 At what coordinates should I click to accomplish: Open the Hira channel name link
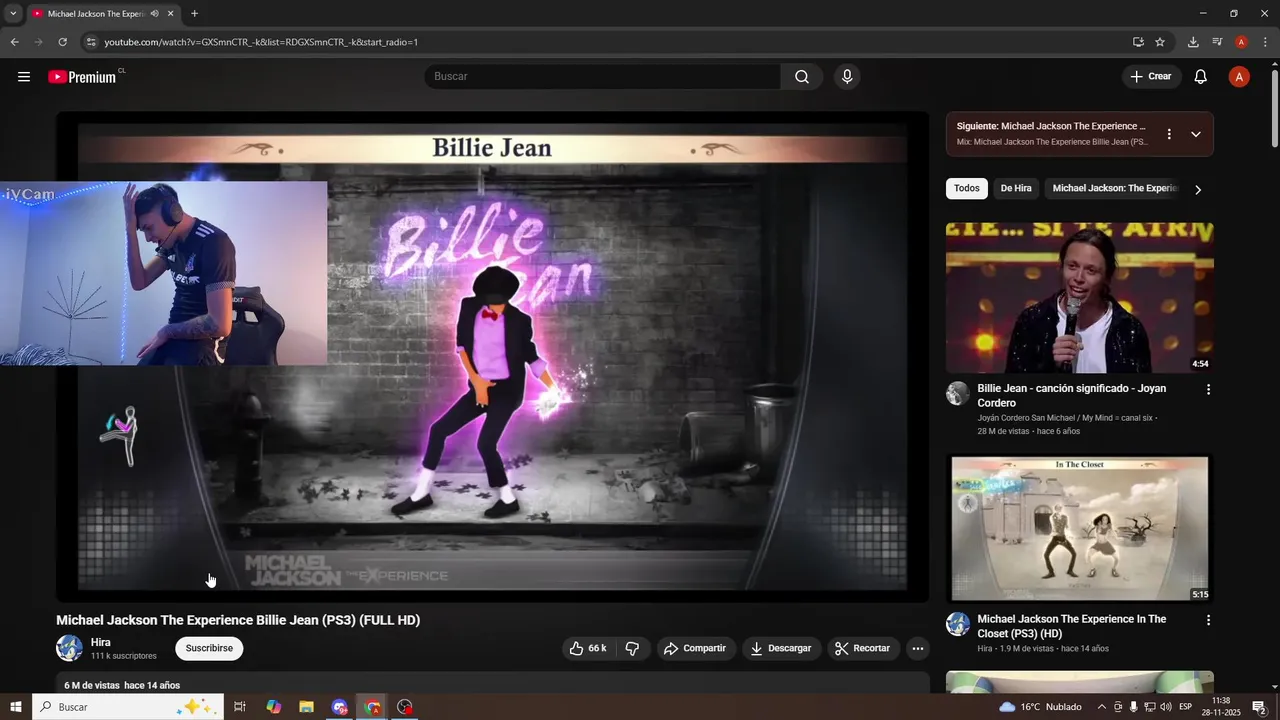101,642
